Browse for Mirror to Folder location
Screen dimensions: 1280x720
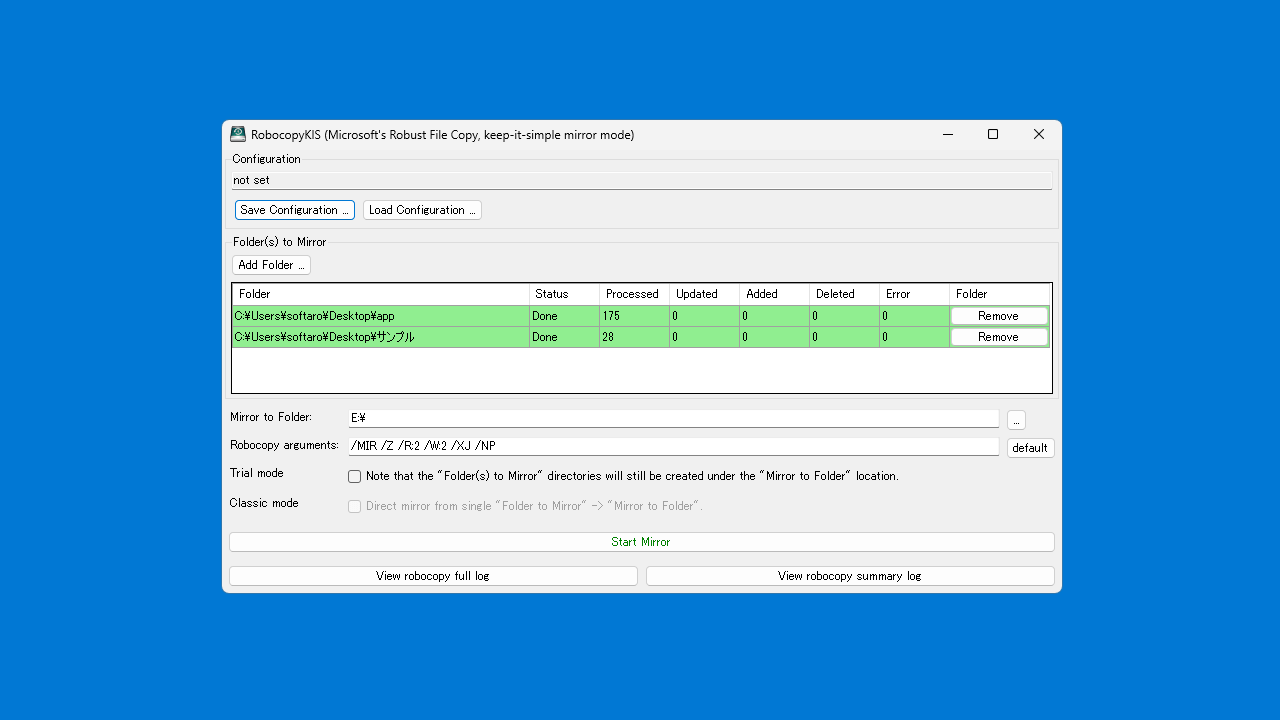coord(1016,420)
